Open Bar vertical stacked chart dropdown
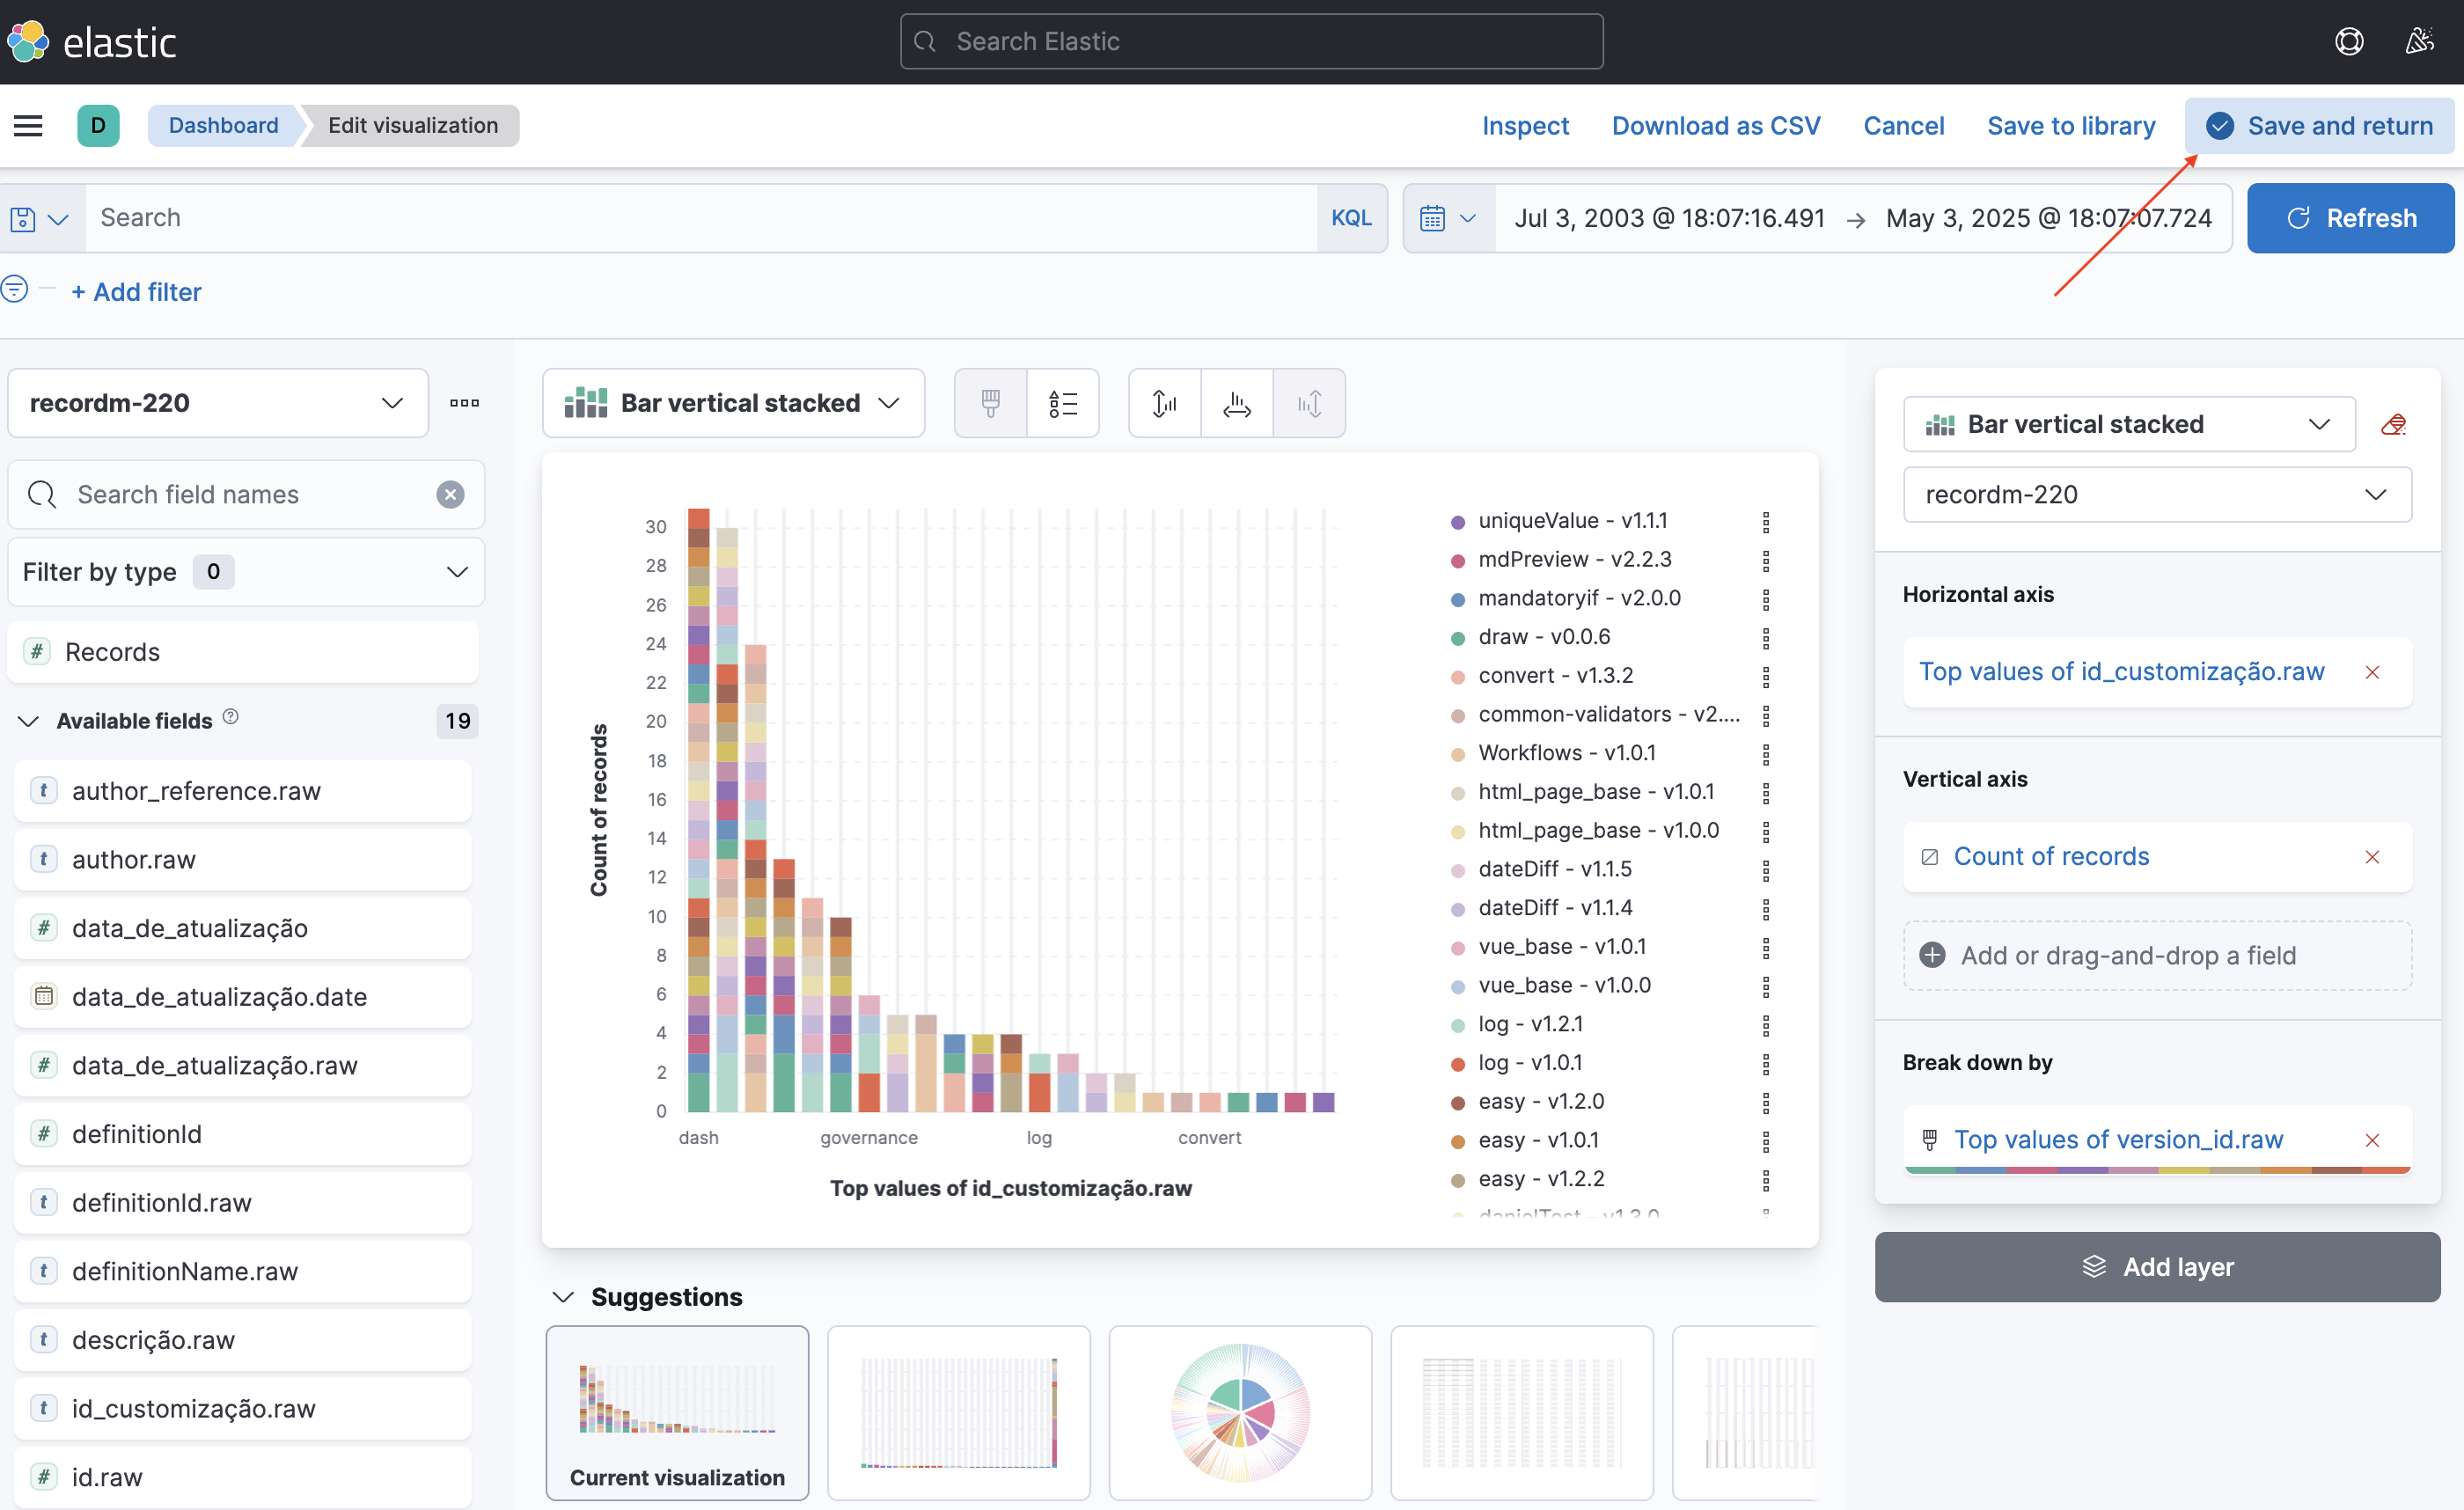This screenshot has height=1510, width=2464. coord(733,403)
